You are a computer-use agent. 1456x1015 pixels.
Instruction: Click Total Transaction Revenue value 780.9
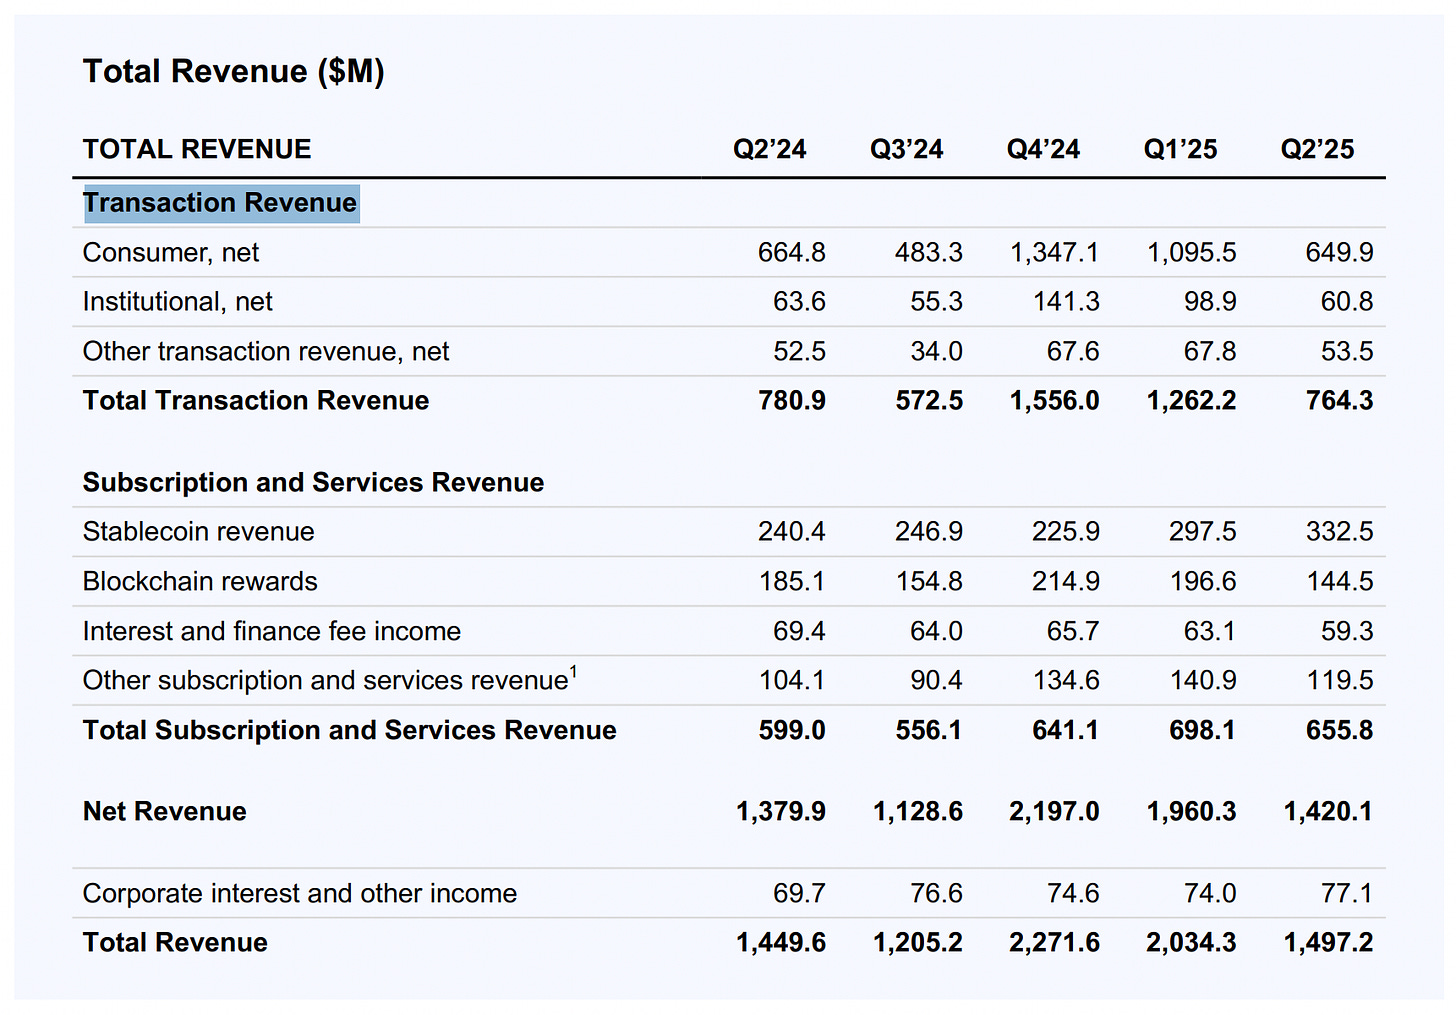(792, 401)
